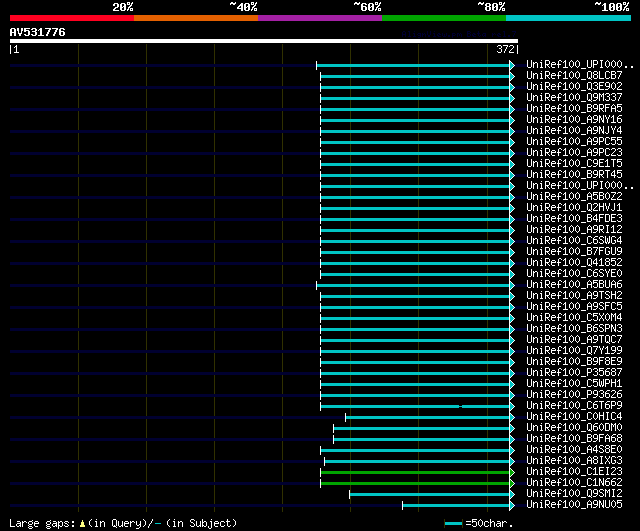Screen dimensions: 640x531
Task: Click the UniRef100_A9RI12 label
Action: [574, 230]
